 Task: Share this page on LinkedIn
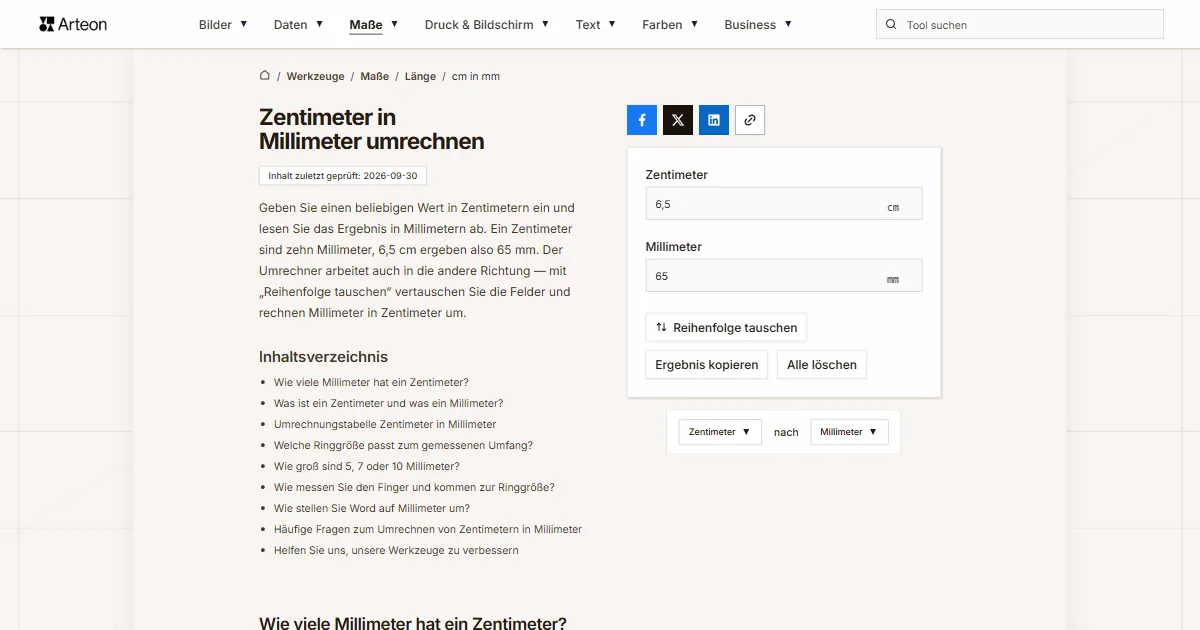(714, 120)
